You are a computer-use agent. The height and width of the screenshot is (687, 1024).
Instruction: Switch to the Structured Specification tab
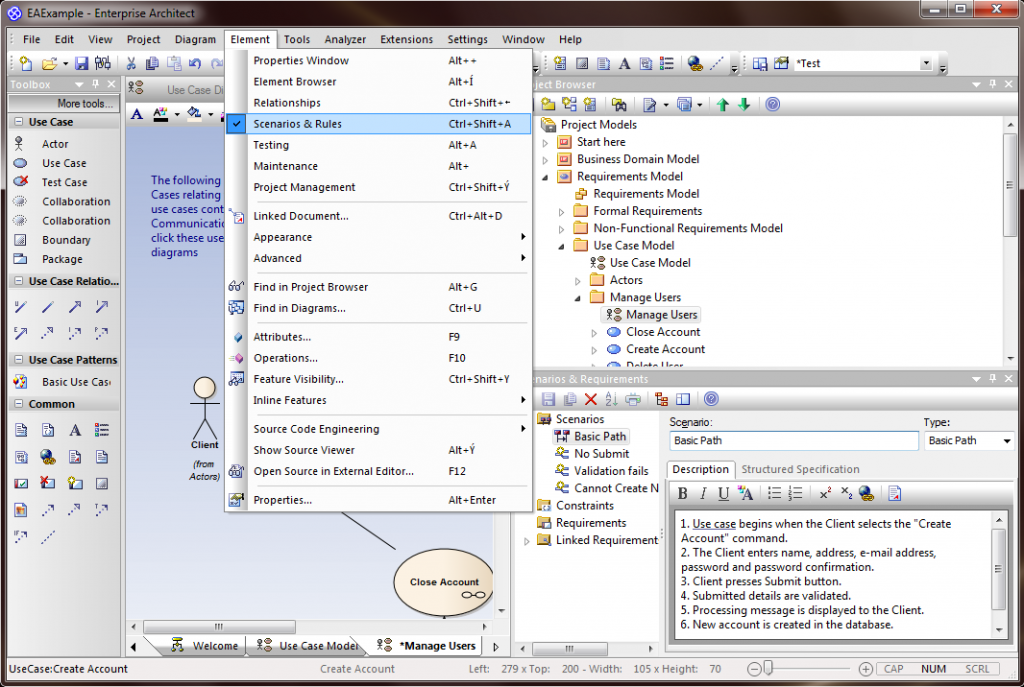(x=800, y=469)
